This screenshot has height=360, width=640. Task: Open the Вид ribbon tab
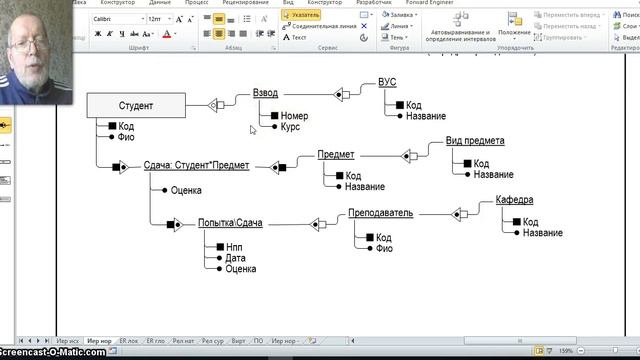pyautogui.click(x=288, y=2)
